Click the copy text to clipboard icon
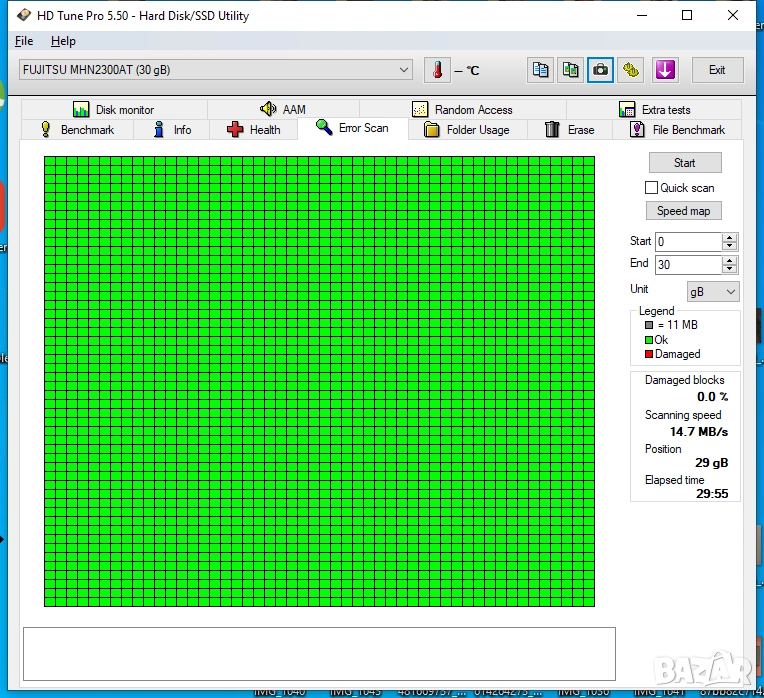Image resolution: width=764 pixels, height=698 pixels. coord(540,70)
